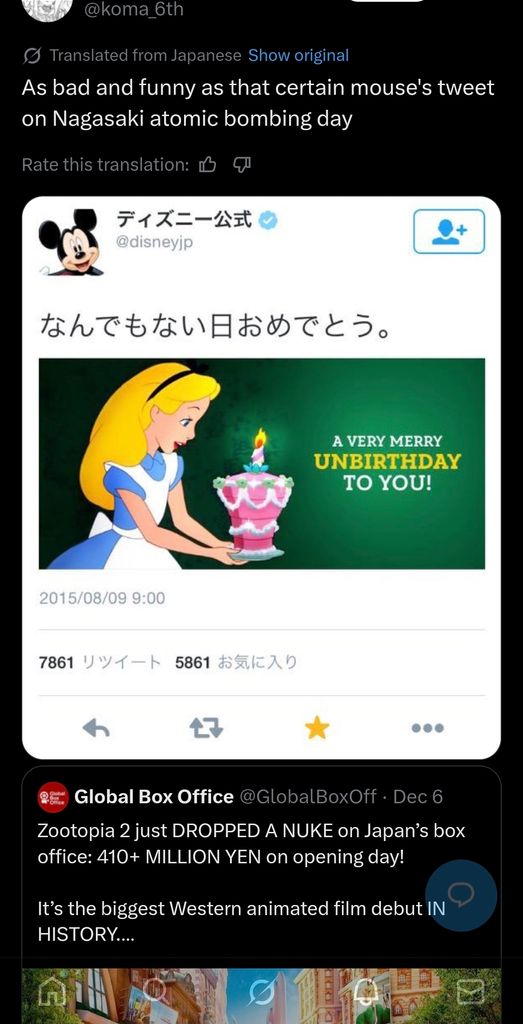The width and height of the screenshot is (523, 1024).
Task: Tap the Mickey Mouse profile avatar
Action: click(x=69, y=242)
